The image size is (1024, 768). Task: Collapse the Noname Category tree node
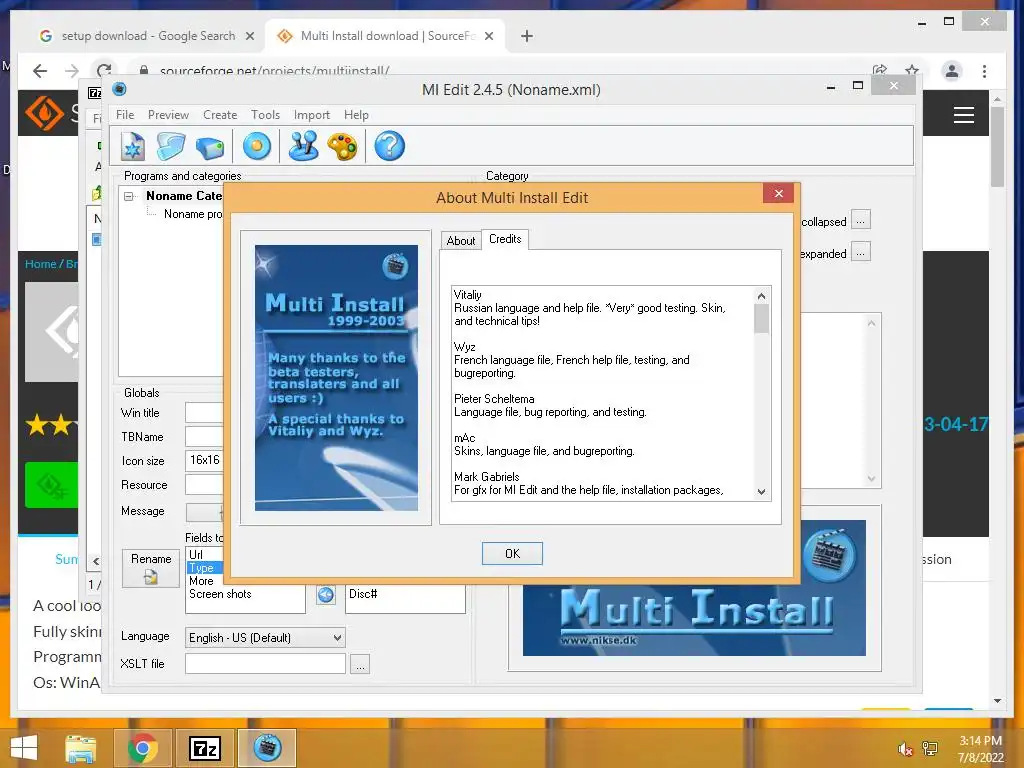click(129, 196)
